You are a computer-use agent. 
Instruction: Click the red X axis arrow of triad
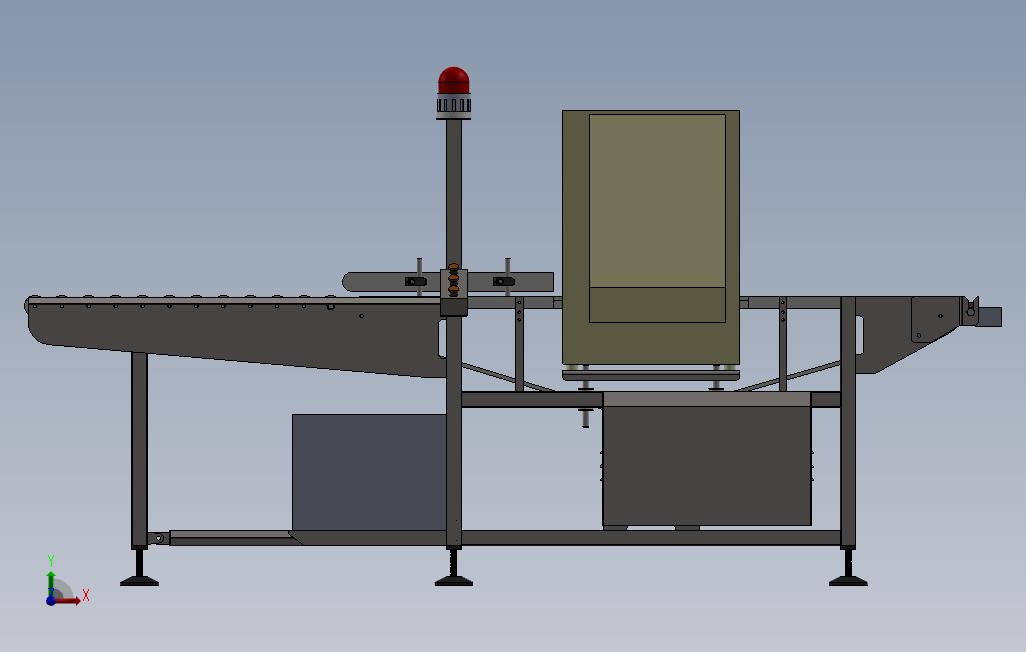click(68, 600)
